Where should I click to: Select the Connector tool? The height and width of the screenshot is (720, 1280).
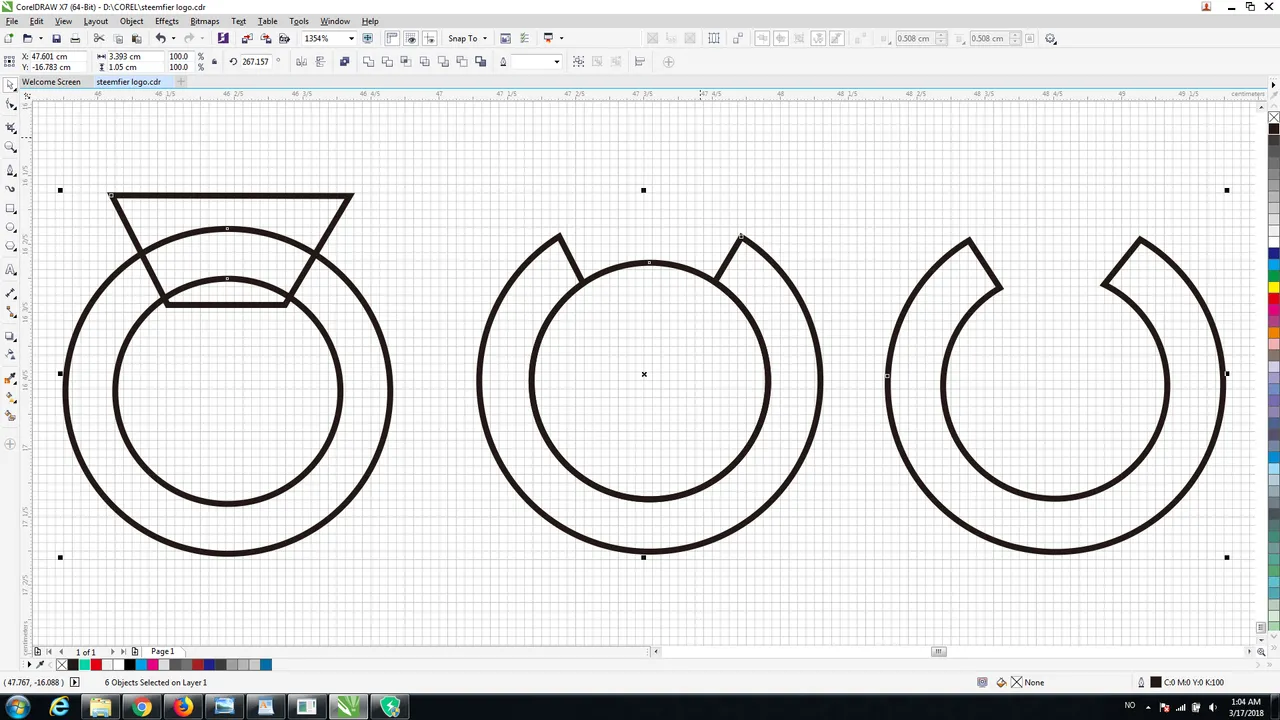tap(12, 313)
